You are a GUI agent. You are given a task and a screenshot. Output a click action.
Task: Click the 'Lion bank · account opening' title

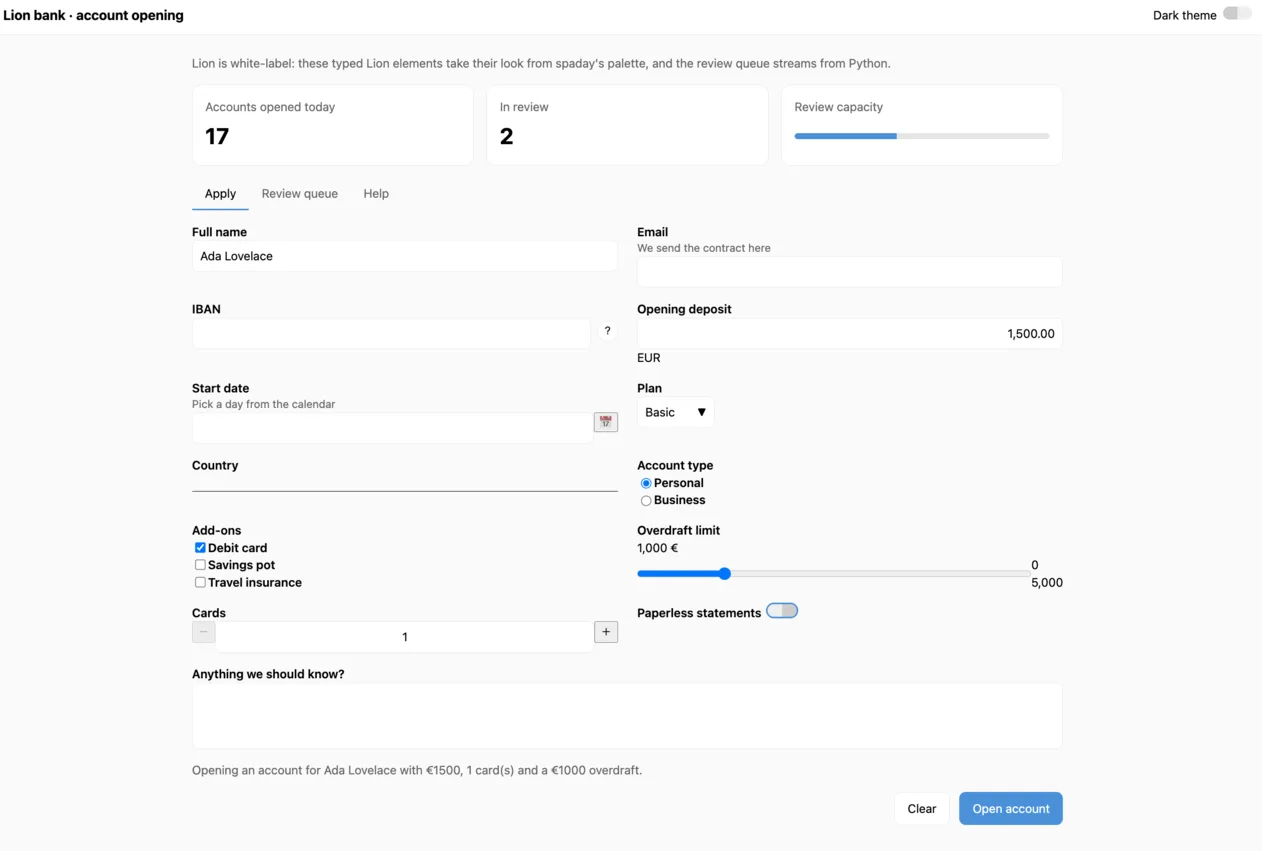(x=94, y=15)
